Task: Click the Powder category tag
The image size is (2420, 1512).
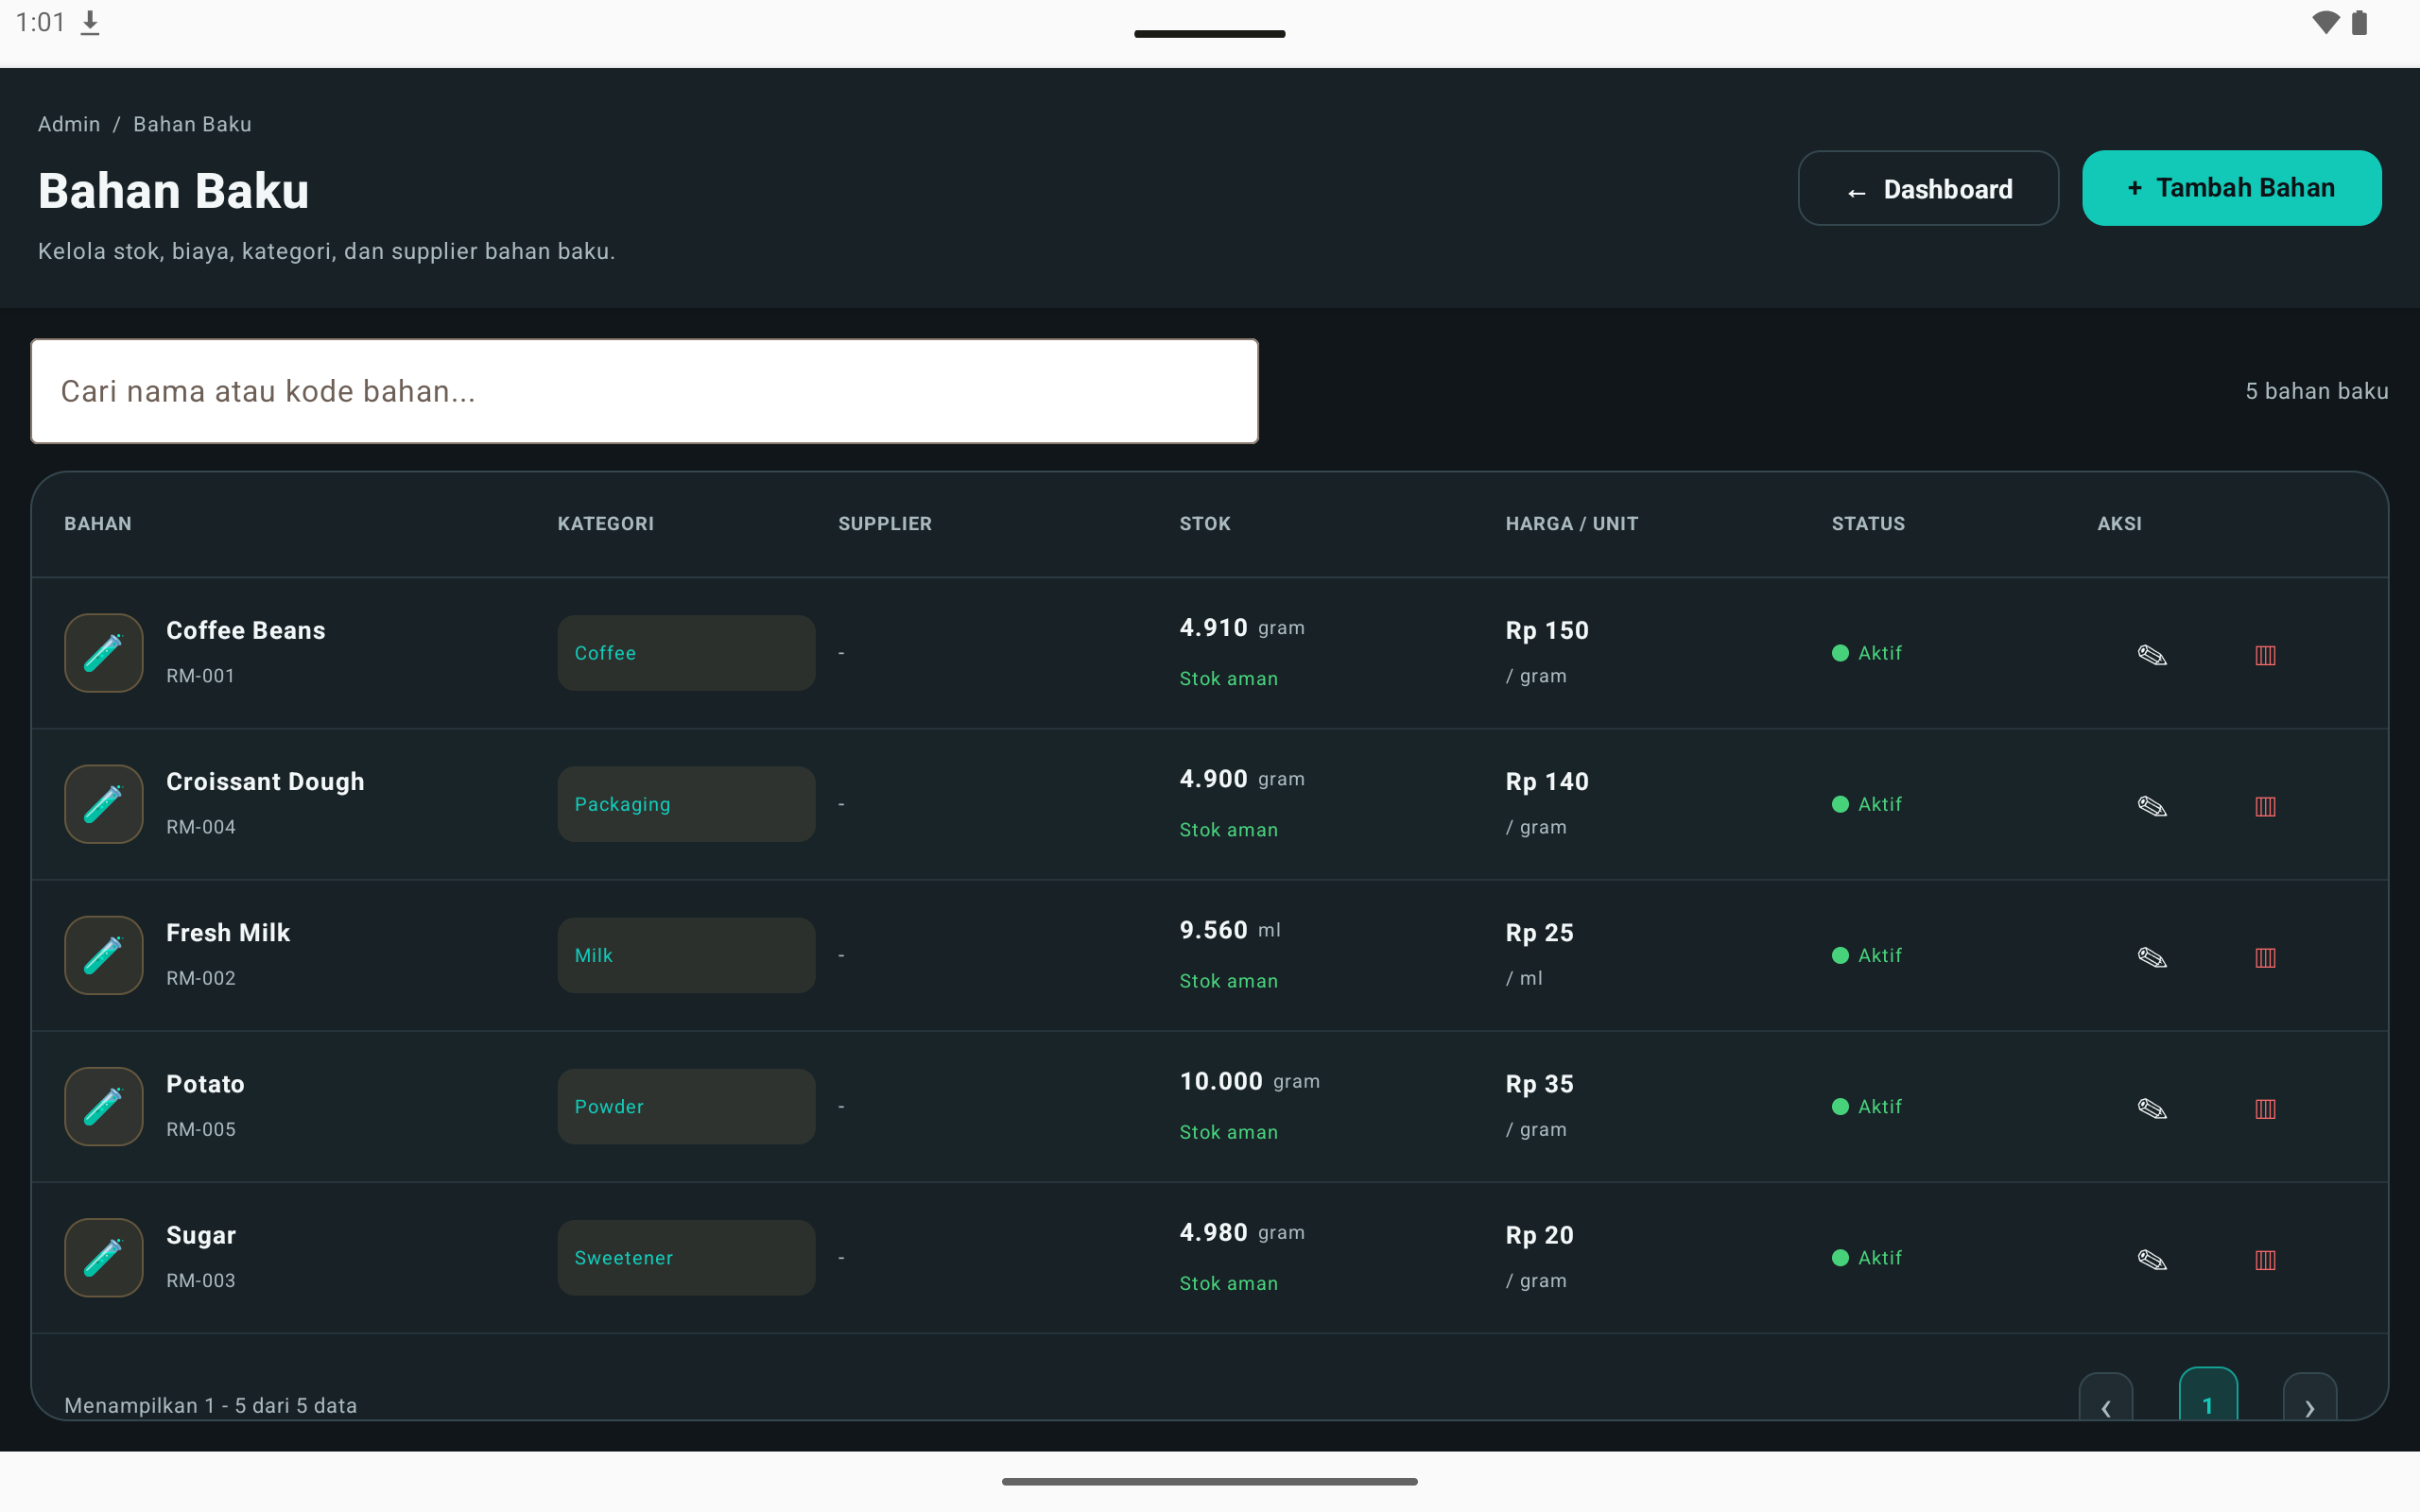Action: coord(686,1106)
